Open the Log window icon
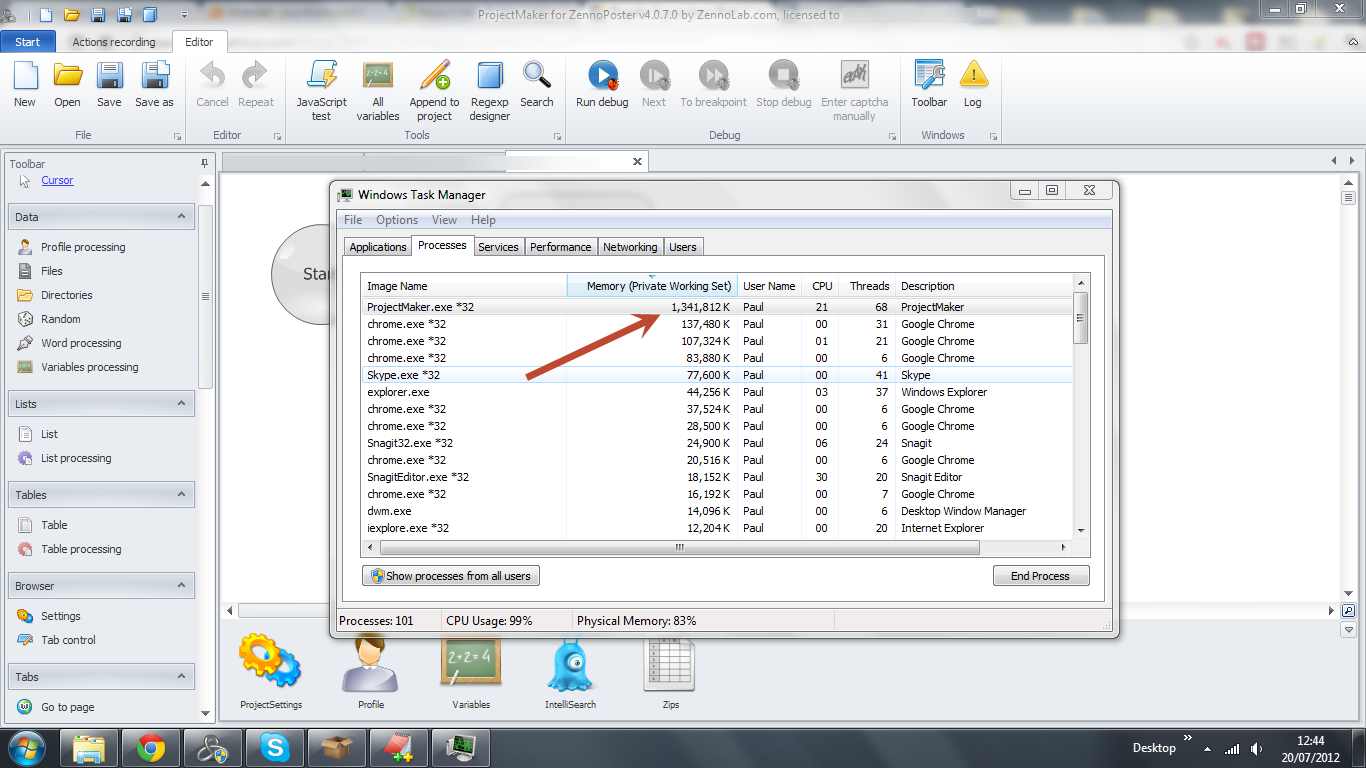The height and width of the screenshot is (768, 1366). 973,76
